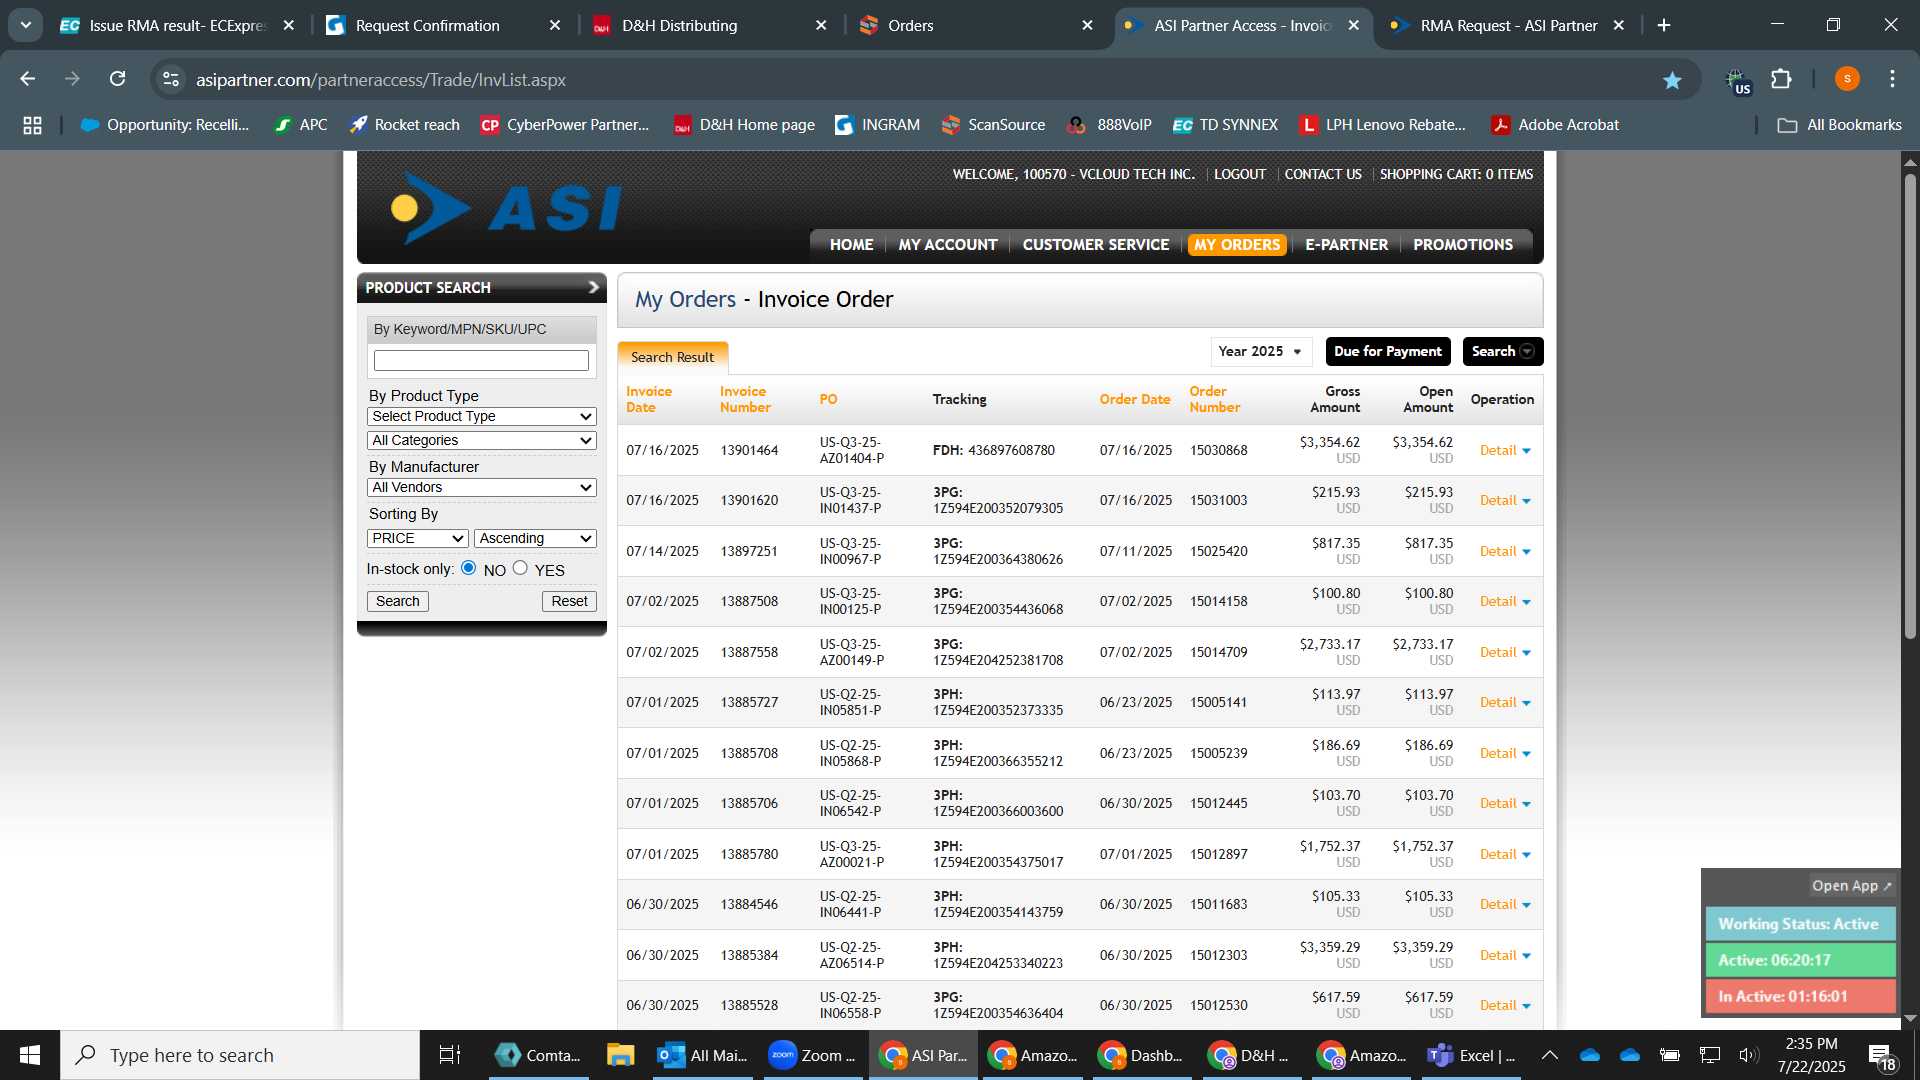Screen dimensions: 1920x1080
Task: Close the Orders browser tab
Action: pyautogui.click(x=1087, y=25)
